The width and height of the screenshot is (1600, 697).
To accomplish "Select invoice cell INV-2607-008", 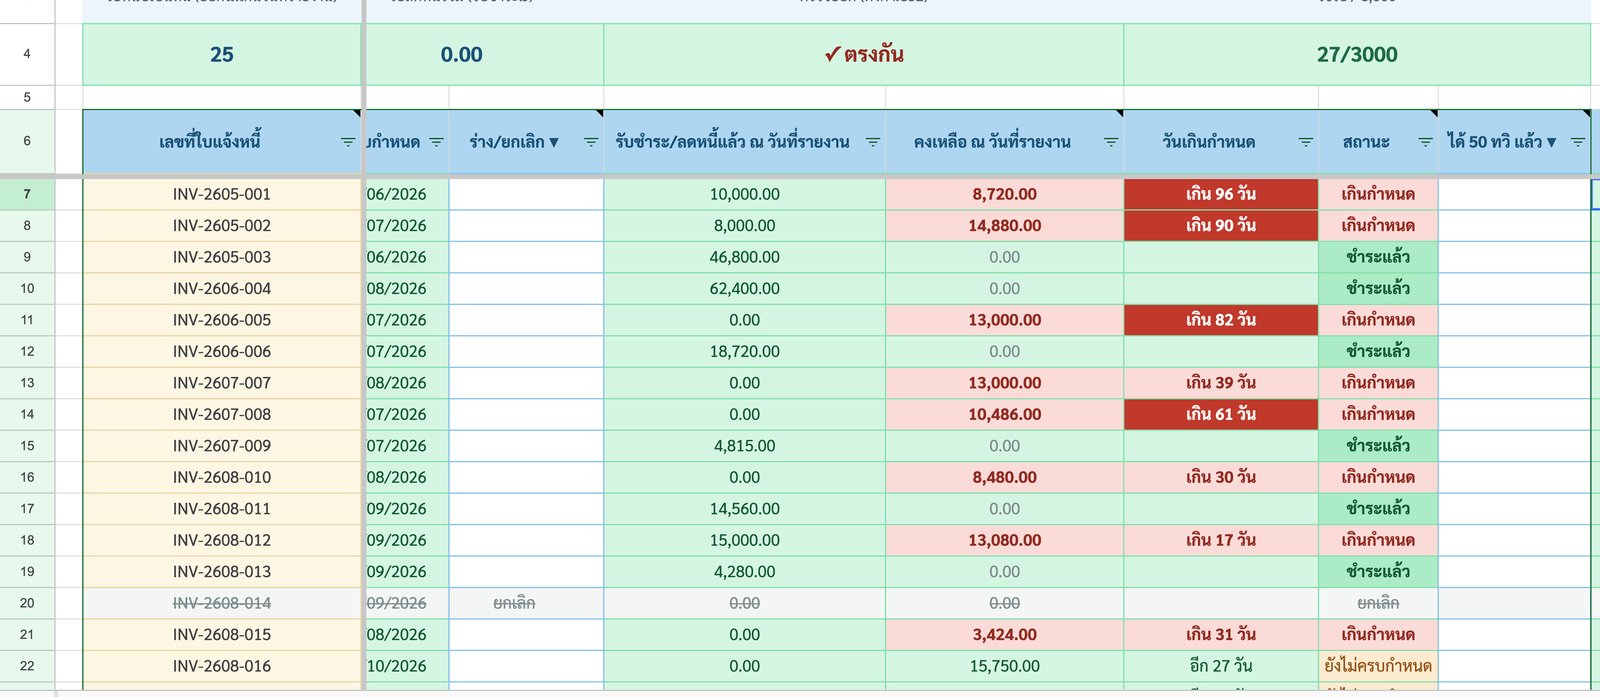I will coord(222,414).
